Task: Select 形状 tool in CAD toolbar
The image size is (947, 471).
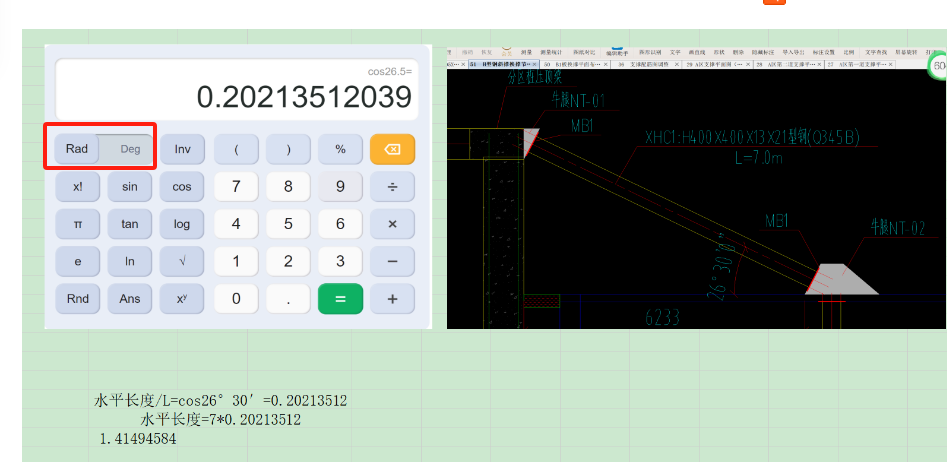Action: click(x=719, y=53)
